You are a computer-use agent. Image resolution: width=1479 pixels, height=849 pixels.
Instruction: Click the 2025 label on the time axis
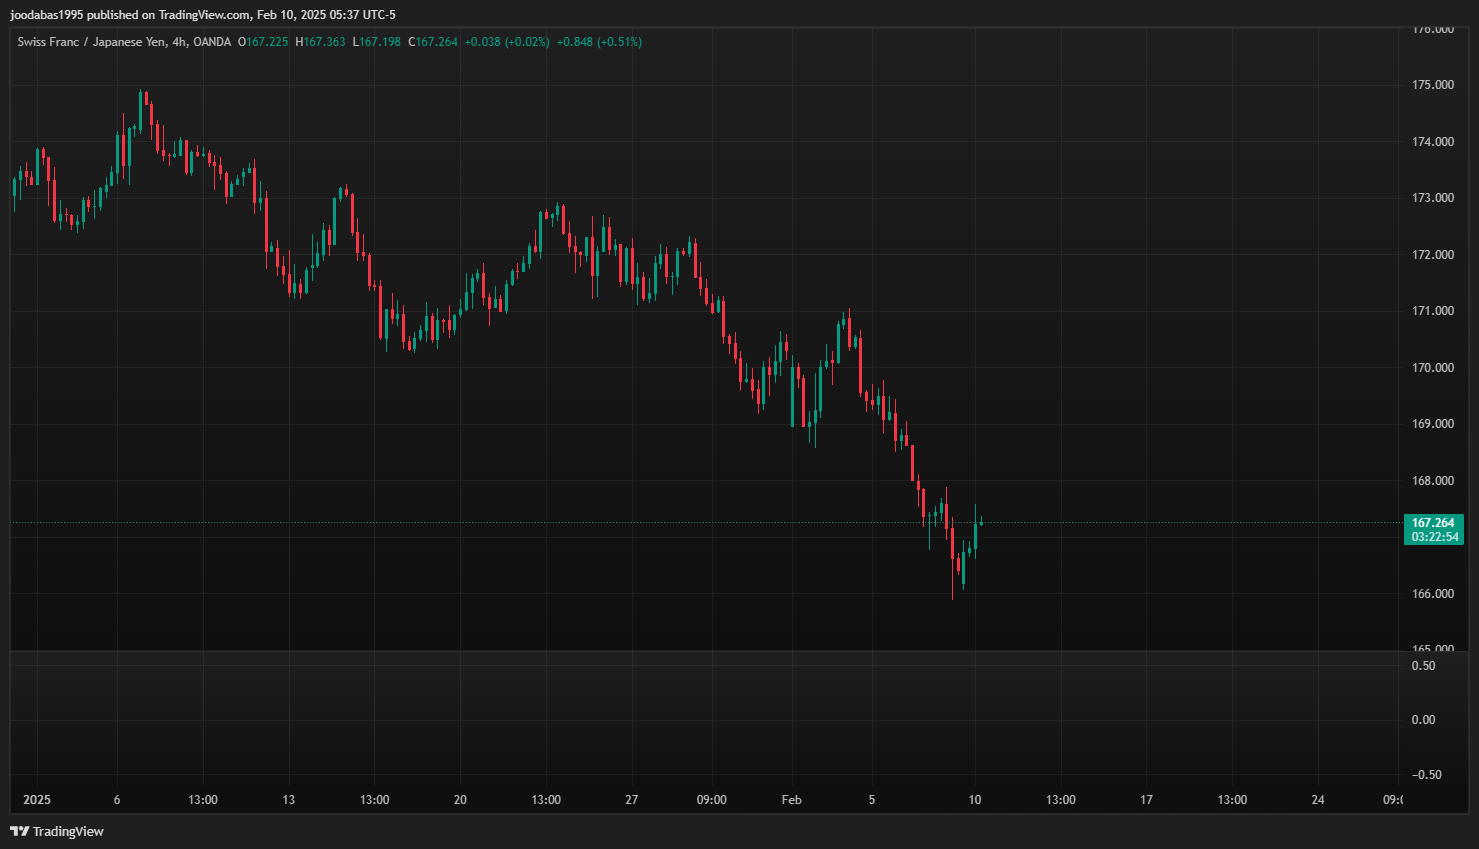(37, 800)
